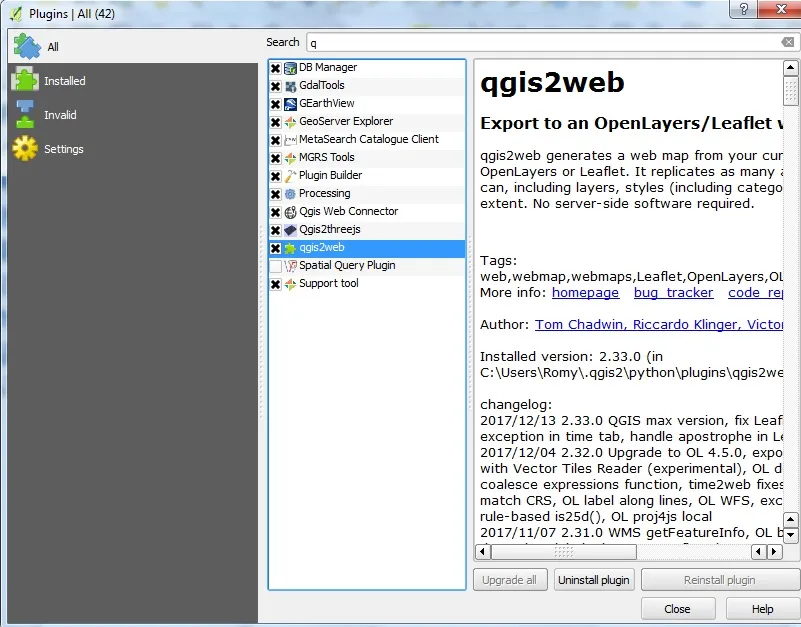Enable the Spatial Query Plugin checkbox
801x627 pixels.
point(275,266)
